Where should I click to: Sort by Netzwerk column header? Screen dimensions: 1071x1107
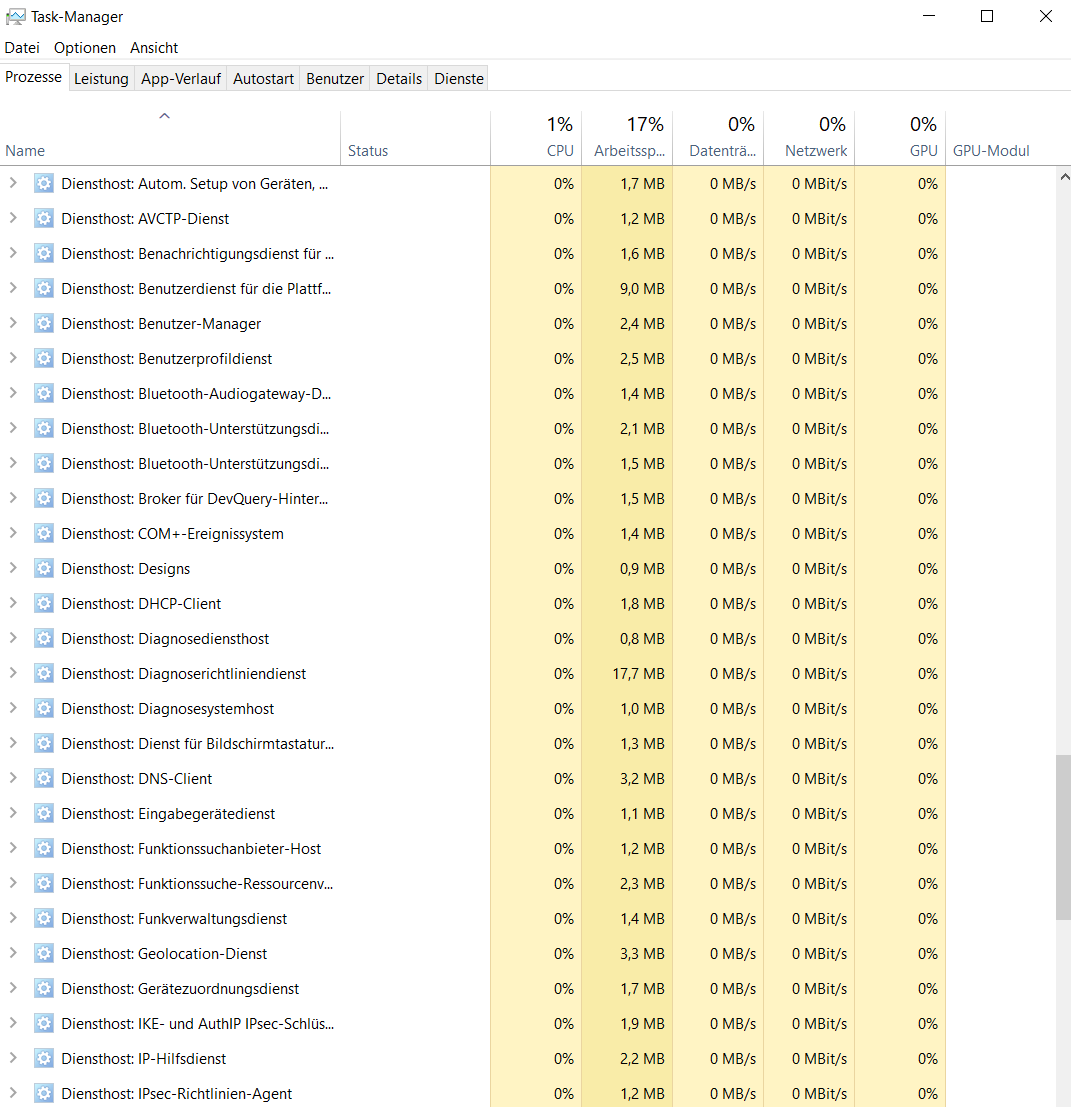click(x=809, y=138)
